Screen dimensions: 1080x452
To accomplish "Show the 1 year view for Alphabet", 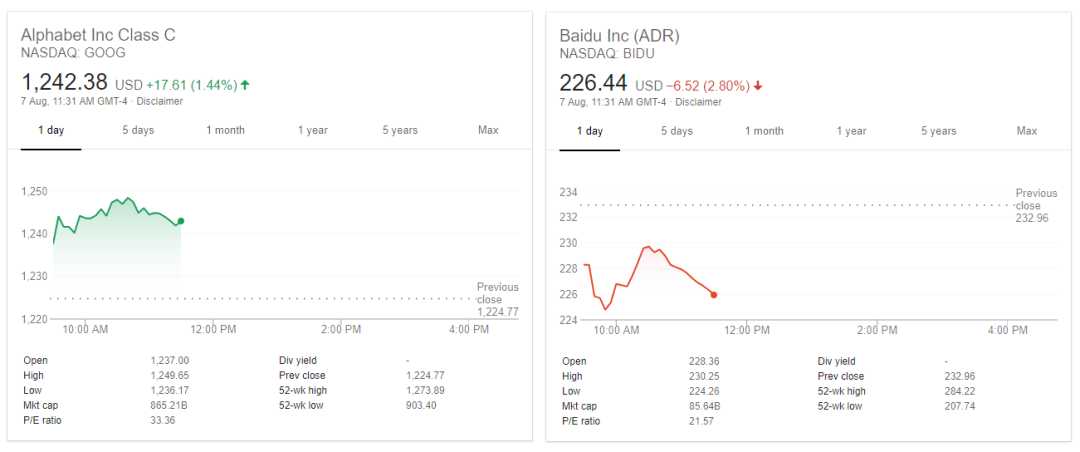I will click(313, 130).
